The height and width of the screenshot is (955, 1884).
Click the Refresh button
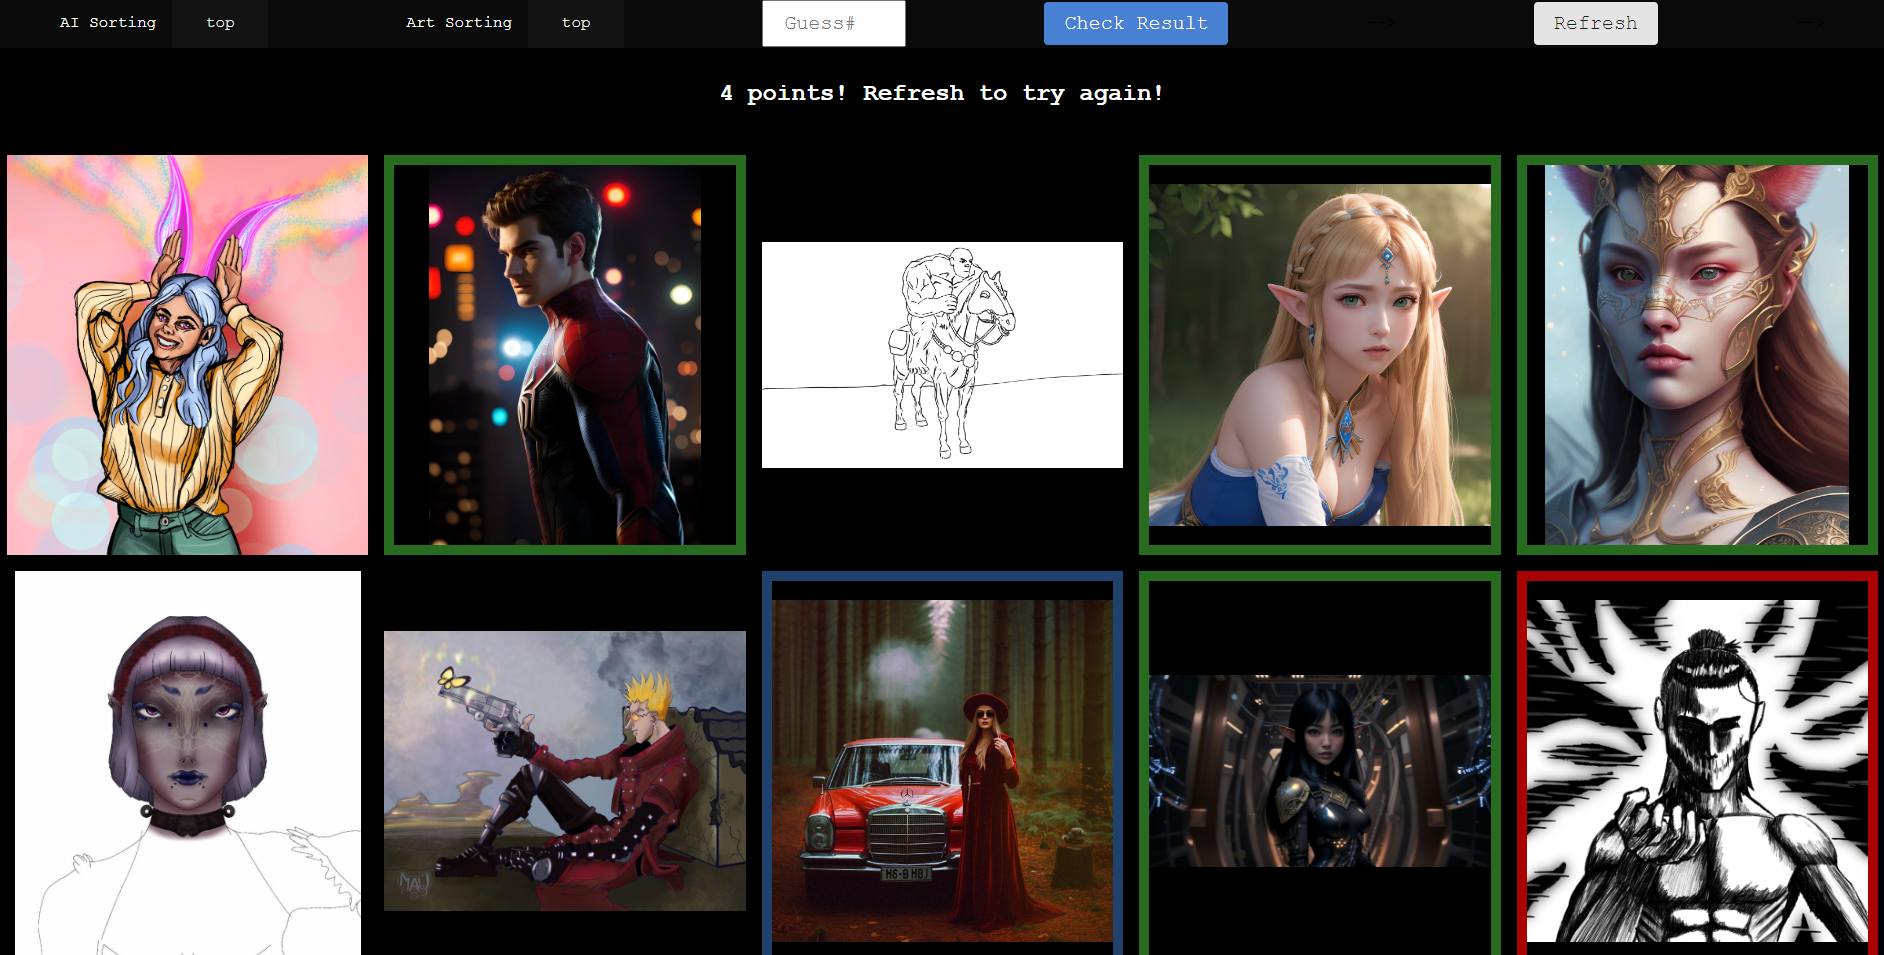(x=1596, y=23)
